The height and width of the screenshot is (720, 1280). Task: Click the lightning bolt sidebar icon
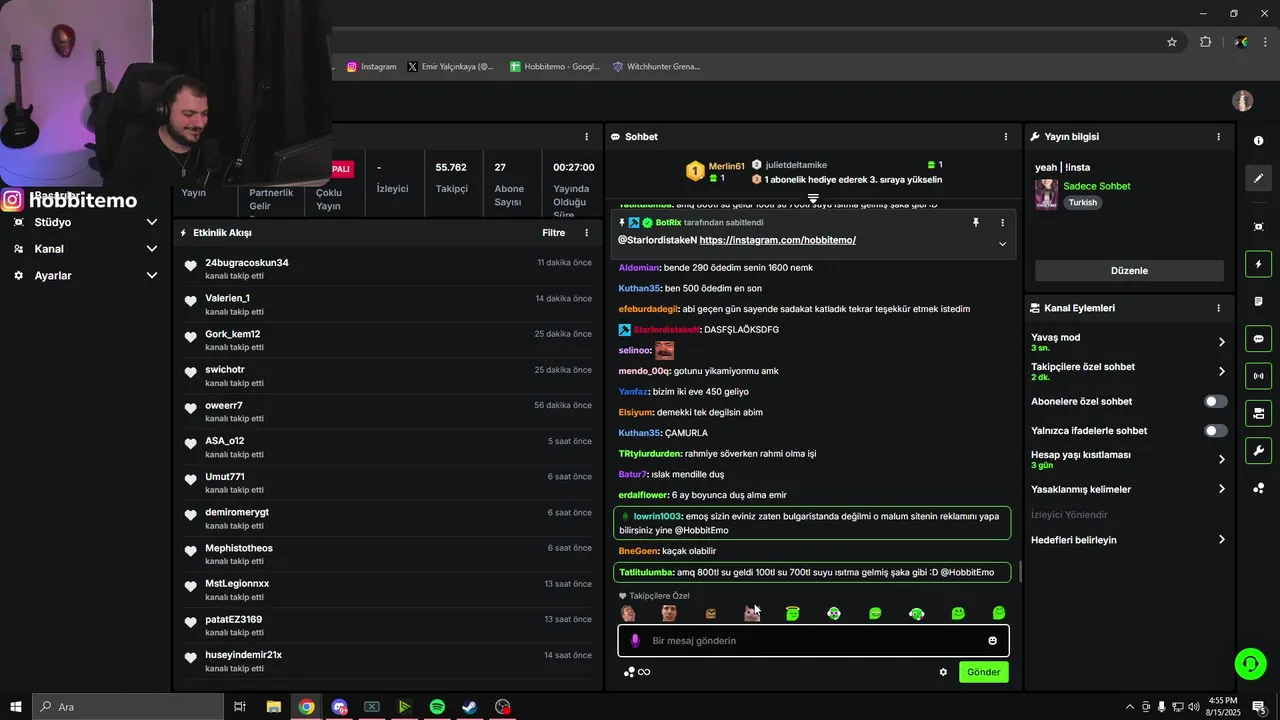[x=1258, y=265]
